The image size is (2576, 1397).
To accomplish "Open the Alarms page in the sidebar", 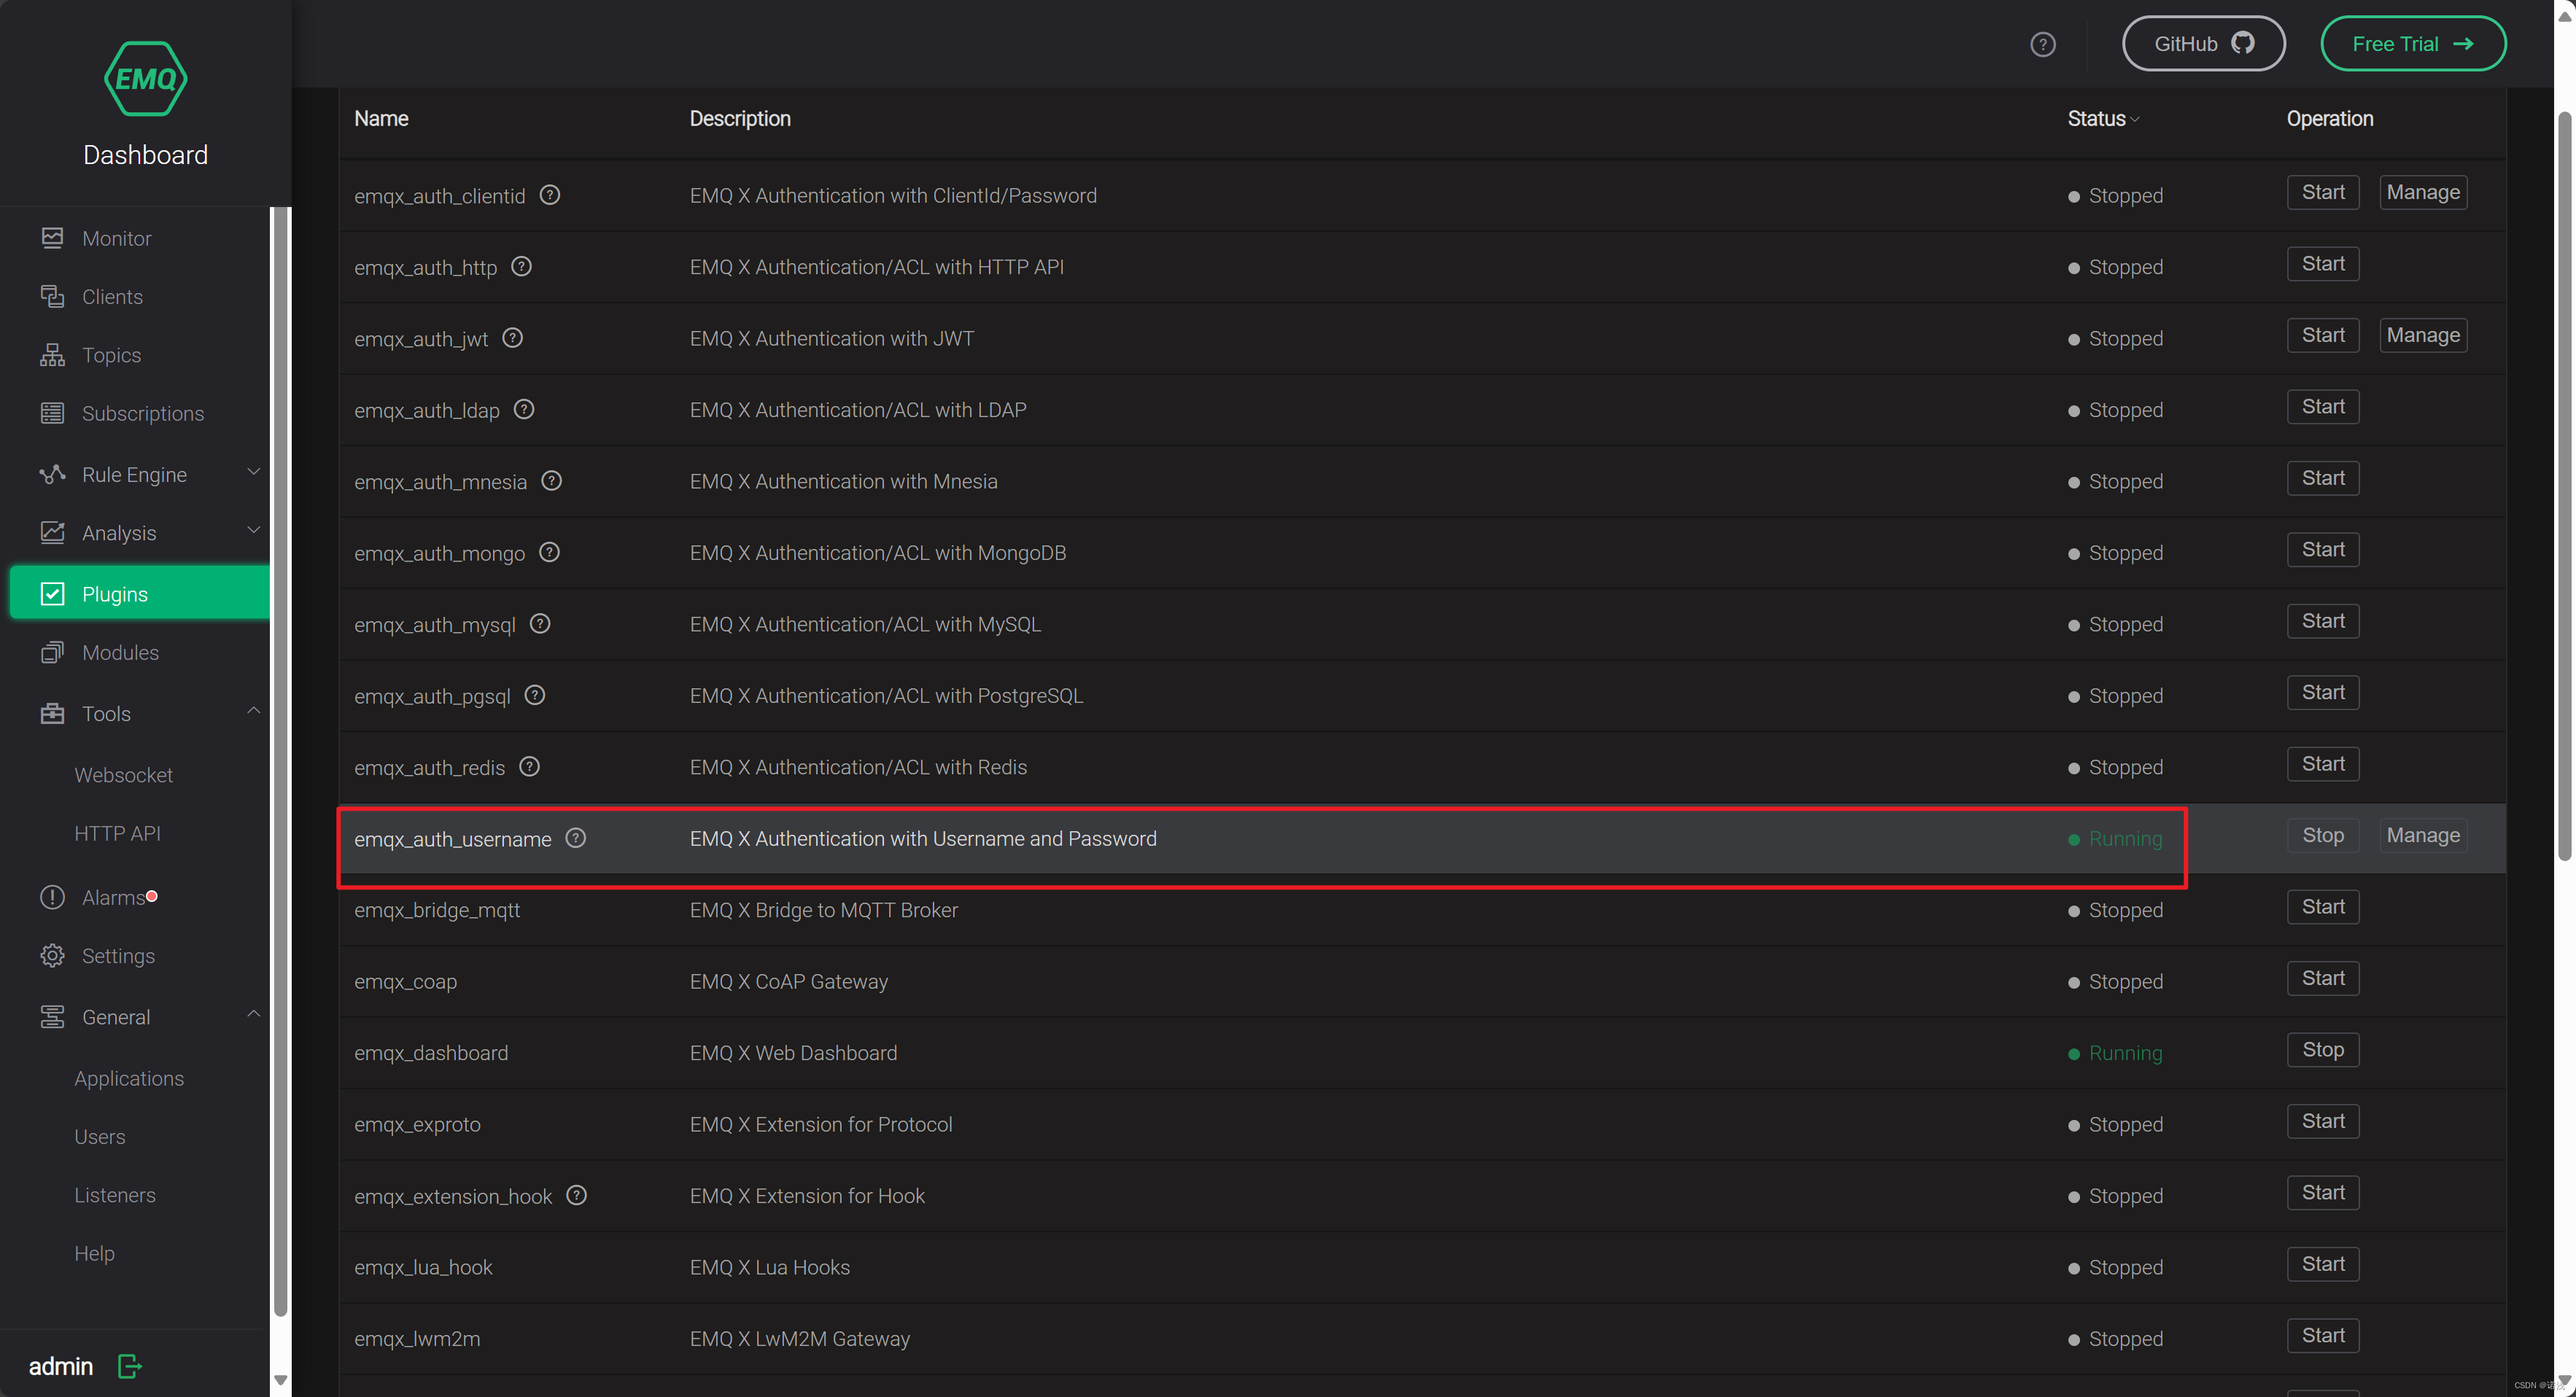I will [x=114, y=897].
